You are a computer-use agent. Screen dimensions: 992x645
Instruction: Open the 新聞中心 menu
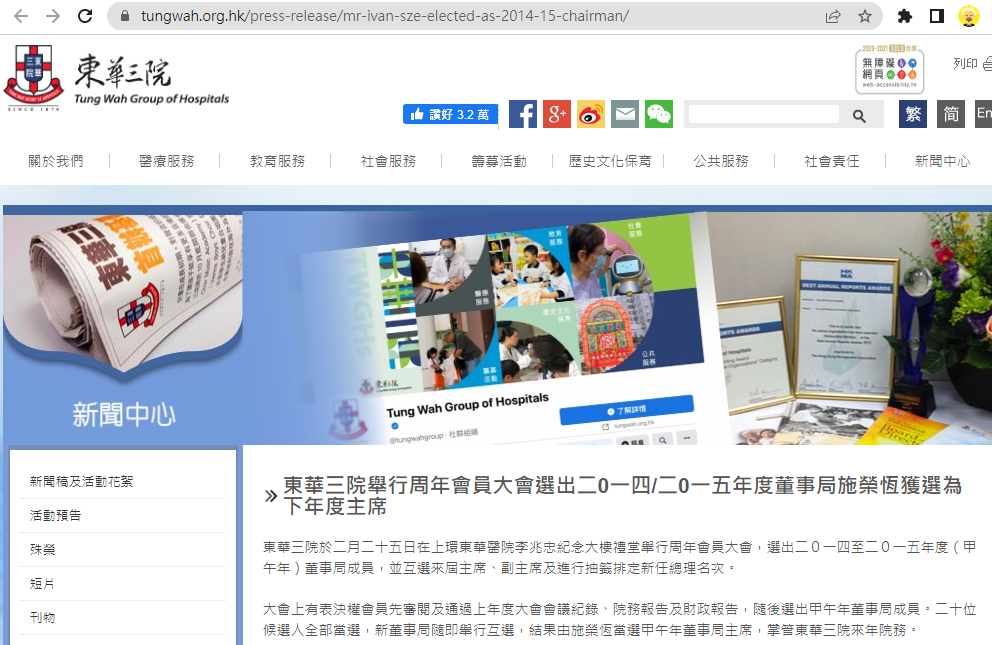pos(943,161)
